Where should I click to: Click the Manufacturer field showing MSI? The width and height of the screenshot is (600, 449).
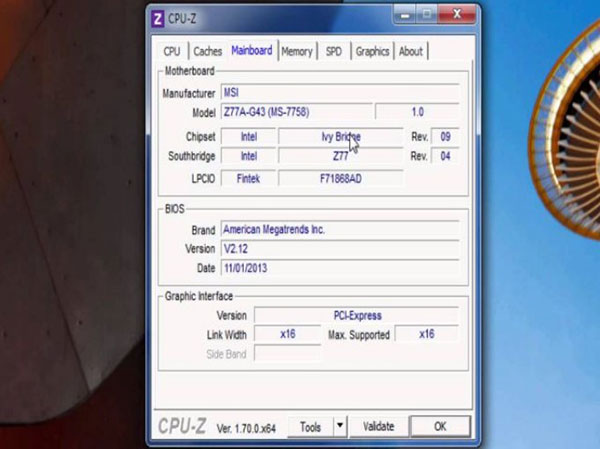[x=339, y=93]
